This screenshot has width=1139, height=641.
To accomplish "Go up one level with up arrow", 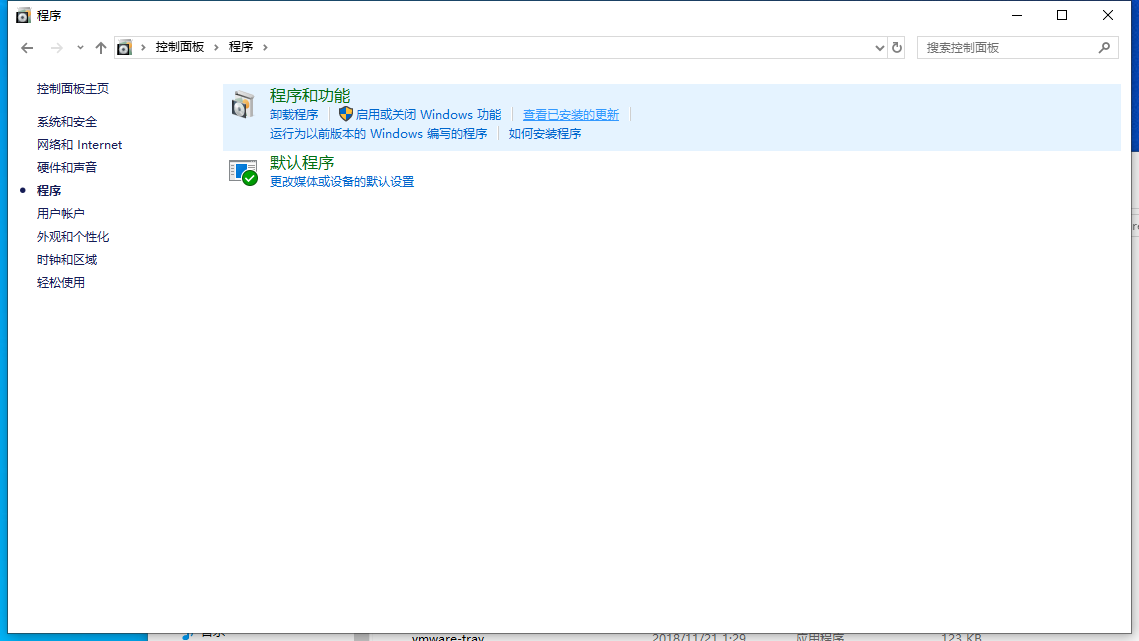I will (x=101, y=48).
